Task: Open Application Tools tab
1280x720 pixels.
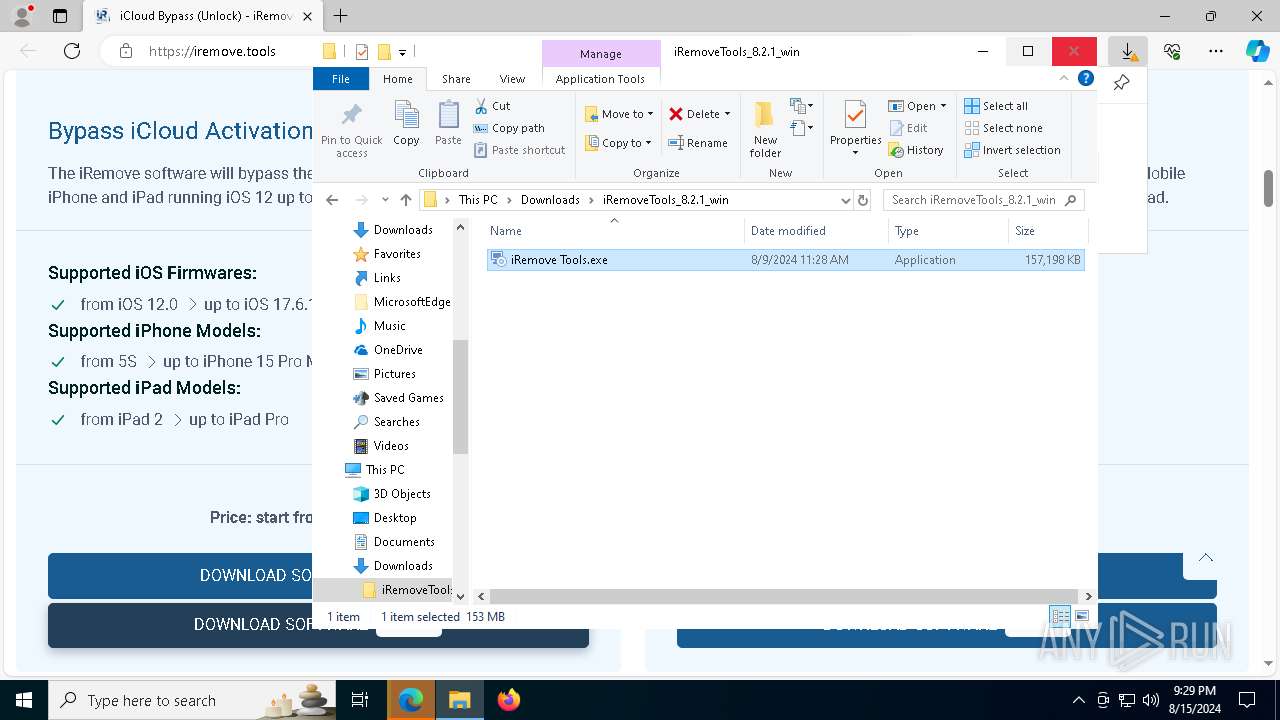Action: [600, 79]
